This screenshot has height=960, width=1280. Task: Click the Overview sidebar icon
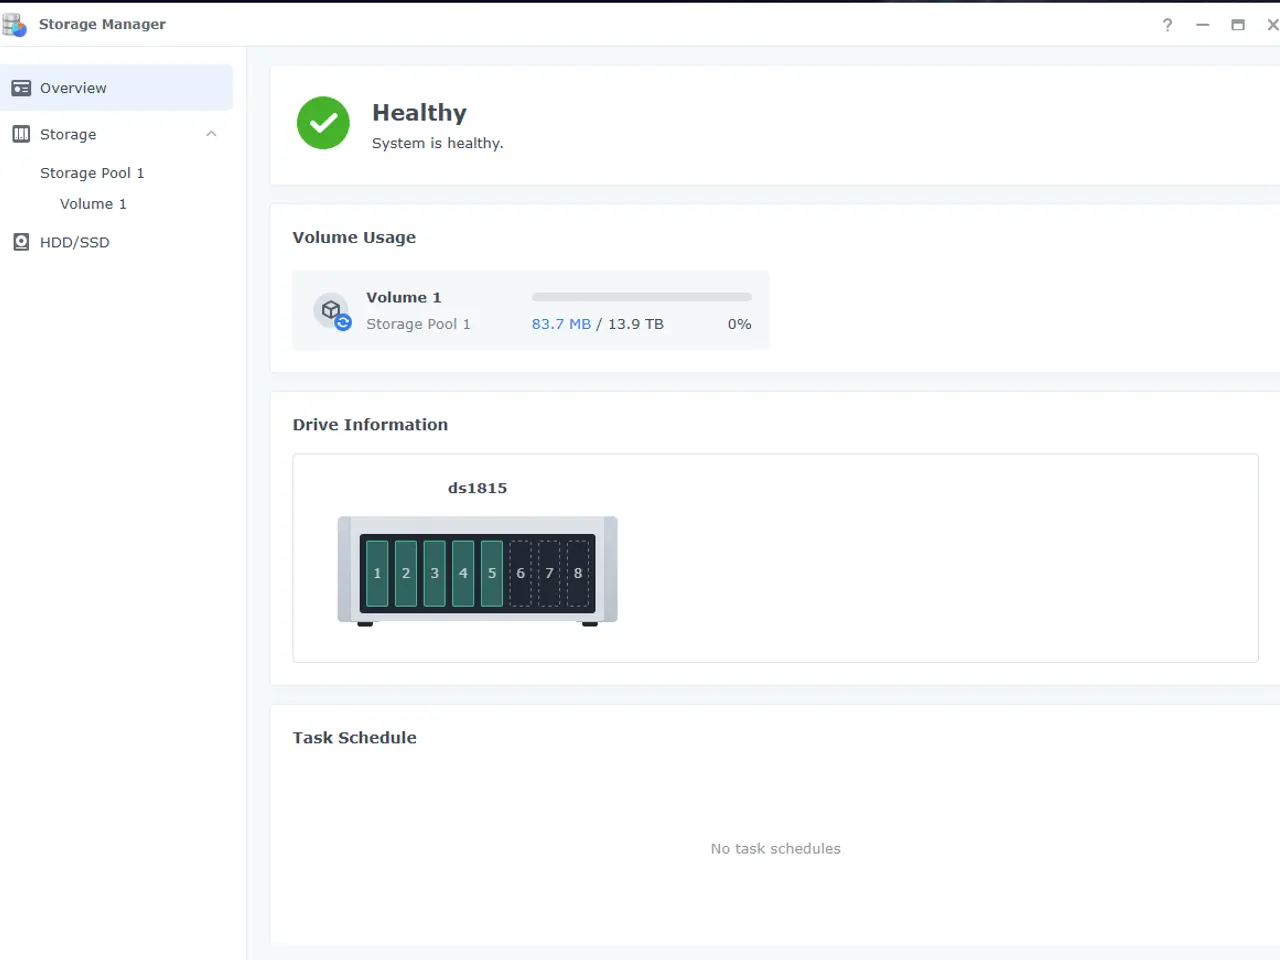pos(21,88)
